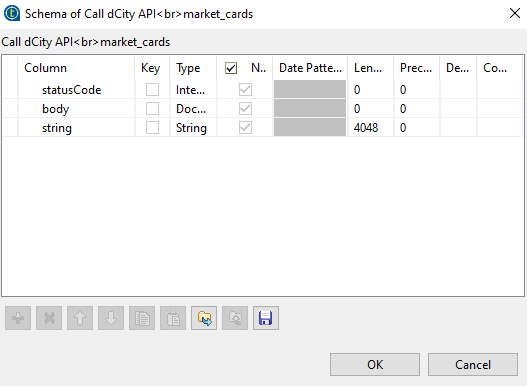527x386 pixels.
Task: Click the Cancel button
Action: tap(473, 364)
